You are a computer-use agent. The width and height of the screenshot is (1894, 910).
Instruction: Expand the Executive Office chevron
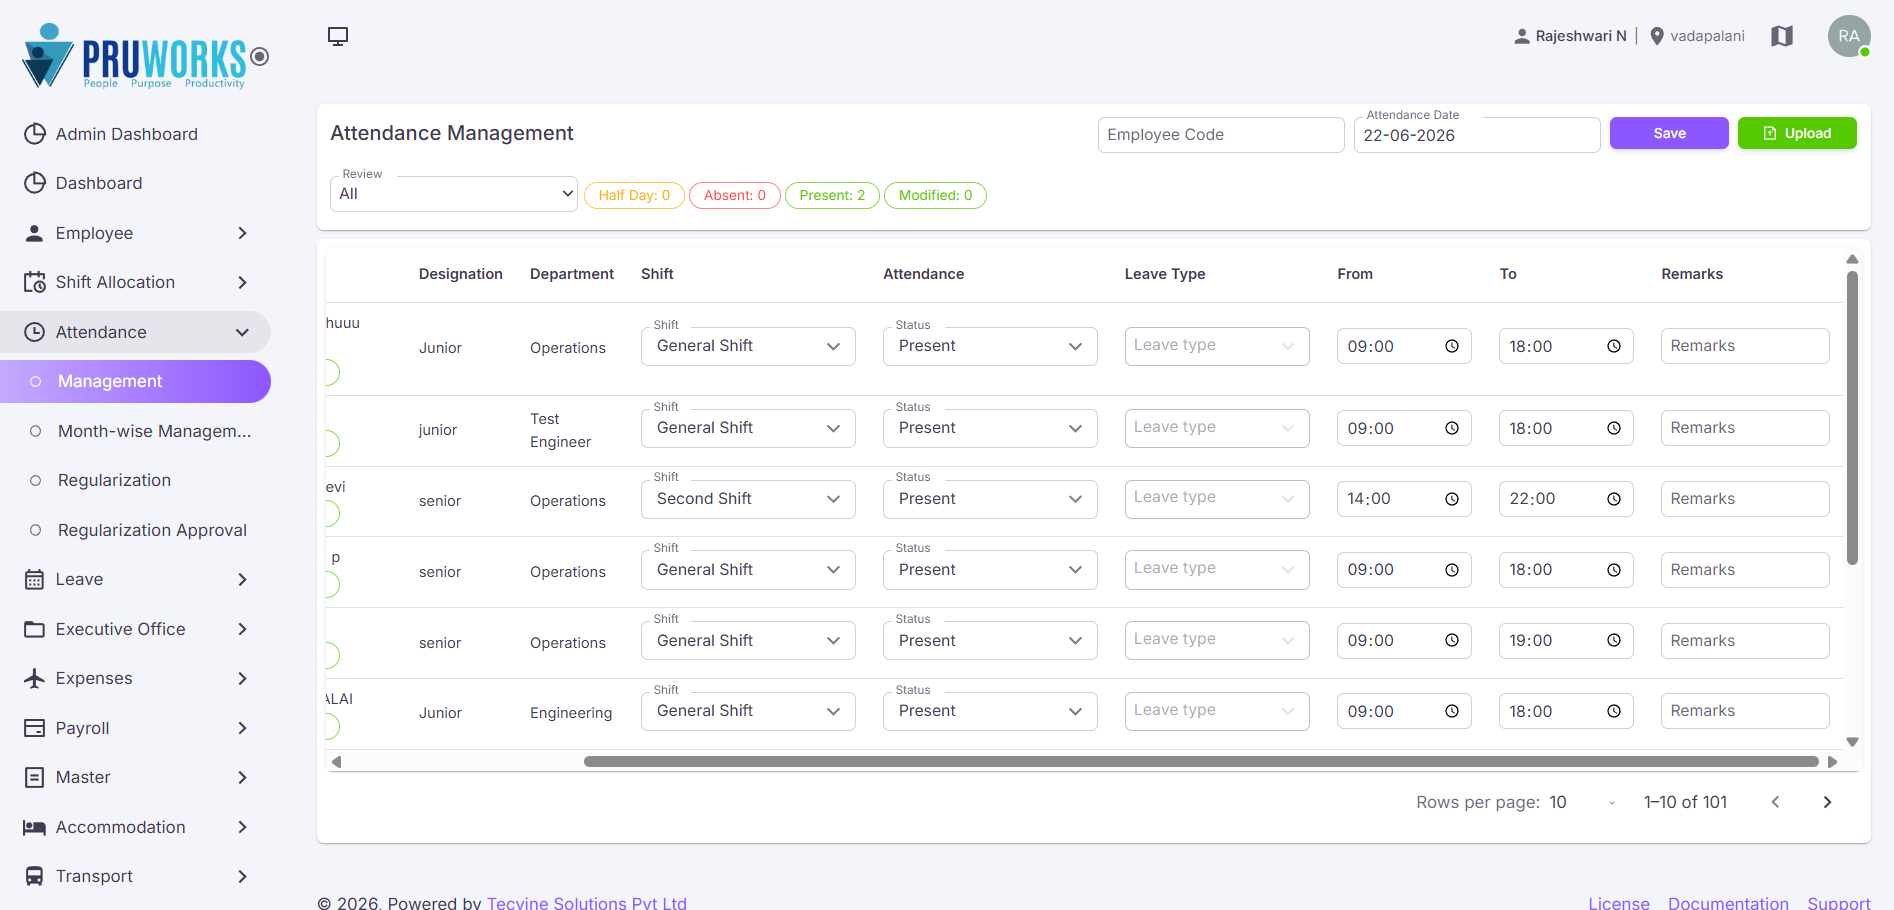pos(242,629)
